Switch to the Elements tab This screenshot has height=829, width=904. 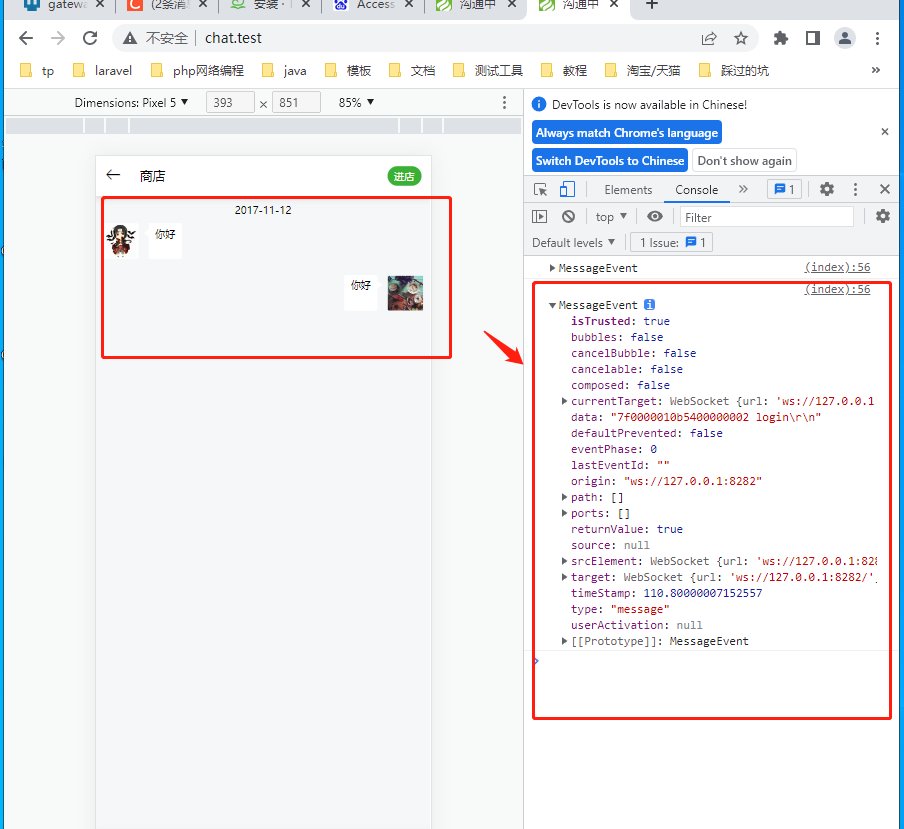(x=628, y=189)
